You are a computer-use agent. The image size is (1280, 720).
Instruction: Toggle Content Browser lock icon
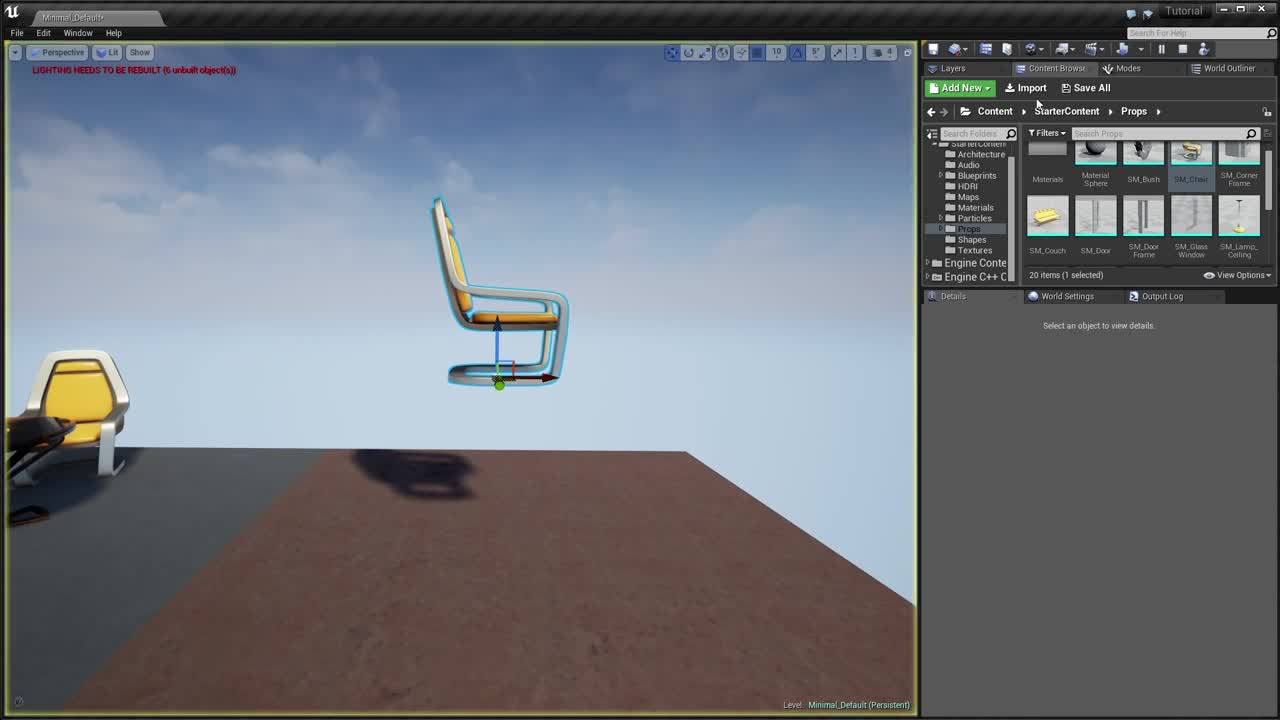[x=1266, y=112]
